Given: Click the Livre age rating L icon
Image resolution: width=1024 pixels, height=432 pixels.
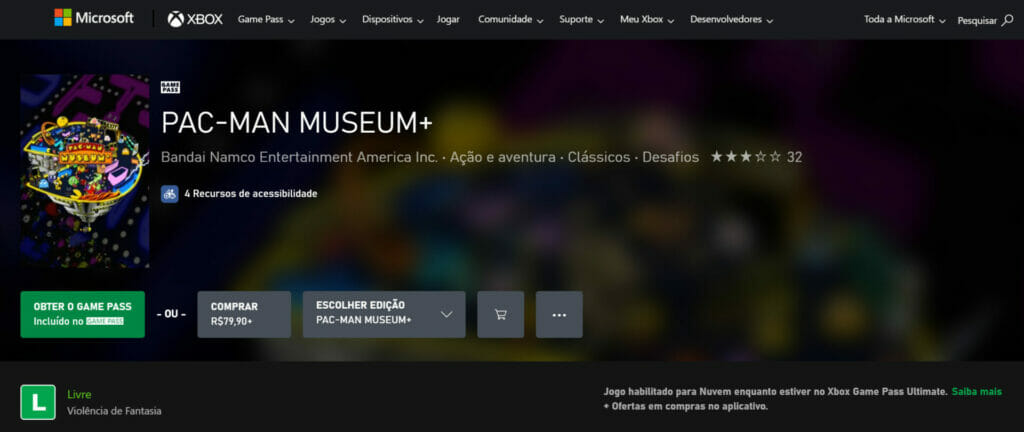Looking at the screenshot, I should [x=38, y=402].
